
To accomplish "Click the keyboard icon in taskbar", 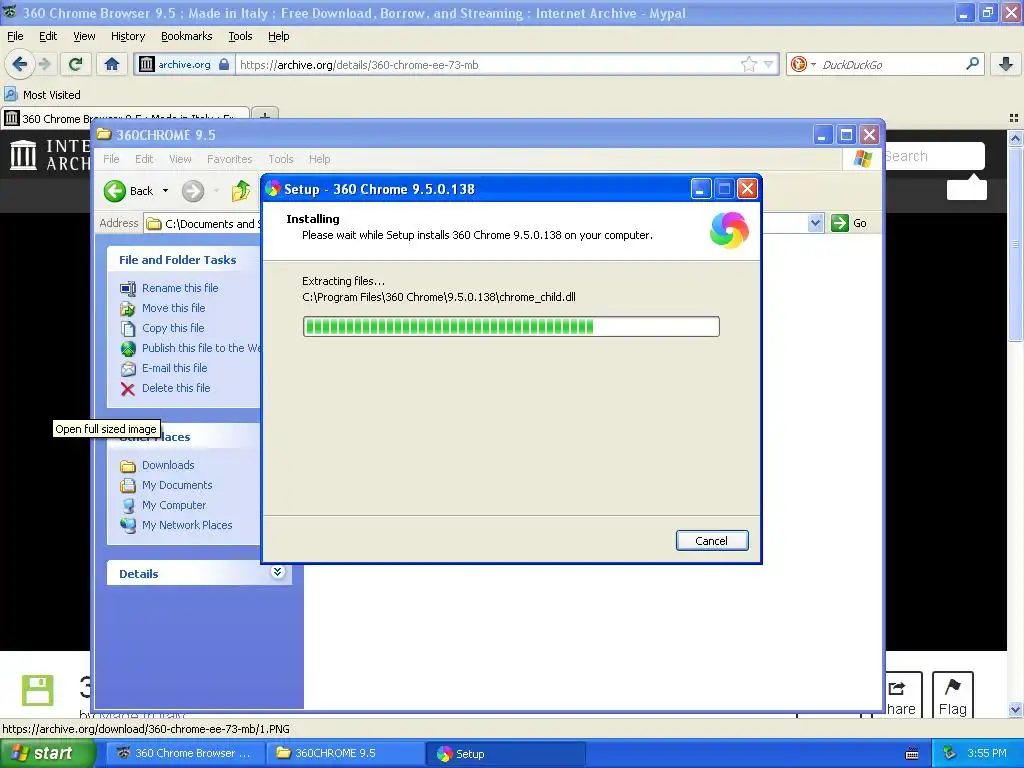I will [x=912, y=754].
